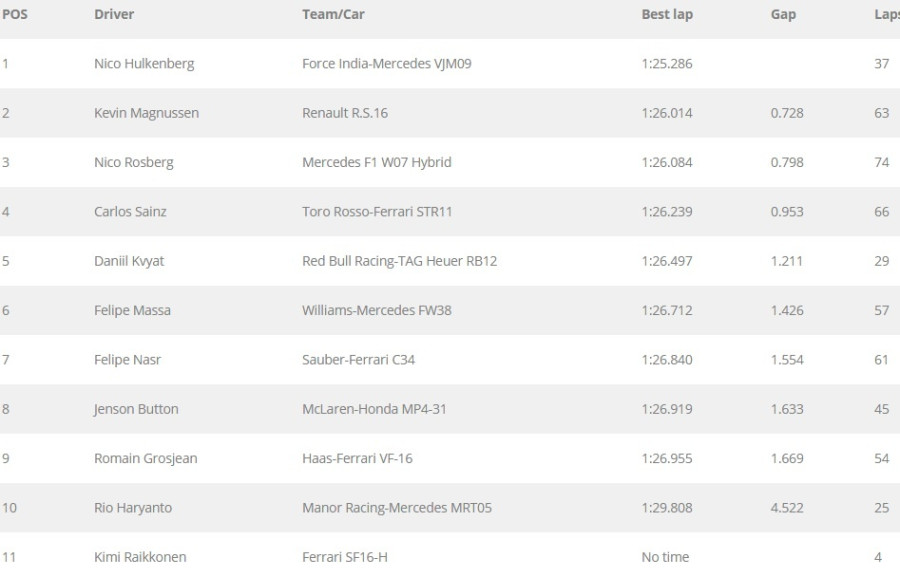Viewport: 900px width, 577px height.
Task: Click the Driver column header
Action: click(x=114, y=14)
